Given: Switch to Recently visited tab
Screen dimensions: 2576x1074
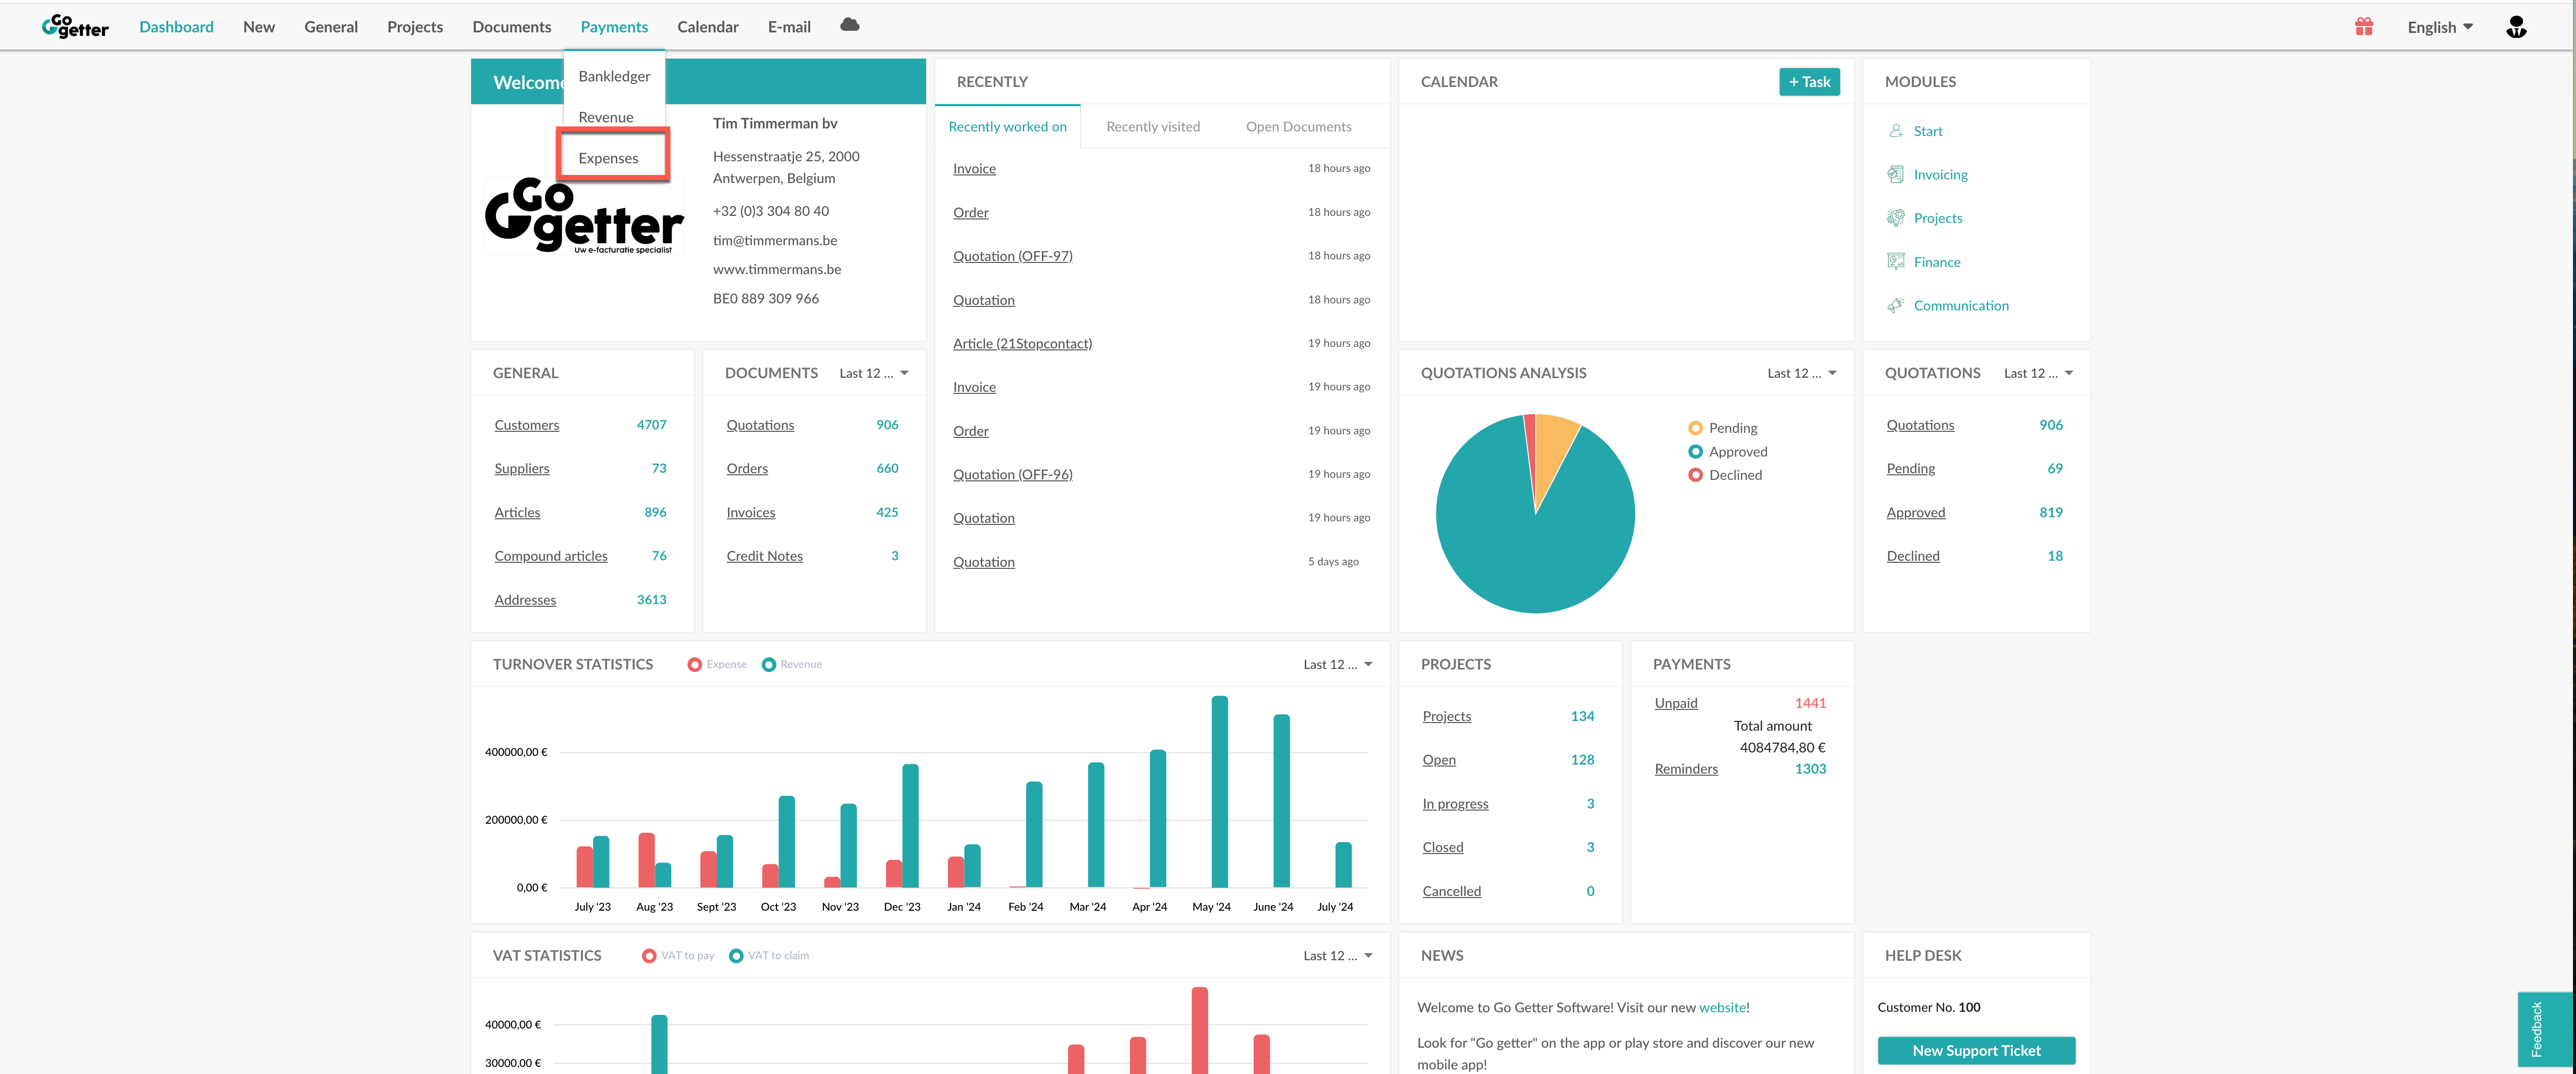Looking at the screenshot, I should pyautogui.click(x=1153, y=127).
